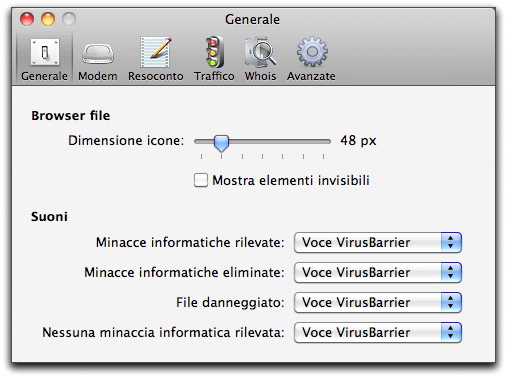Open Minacce informatiche rilevate sound dropdown
The width and height of the screenshot is (507, 378).
pyautogui.click(x=378, y=243)
